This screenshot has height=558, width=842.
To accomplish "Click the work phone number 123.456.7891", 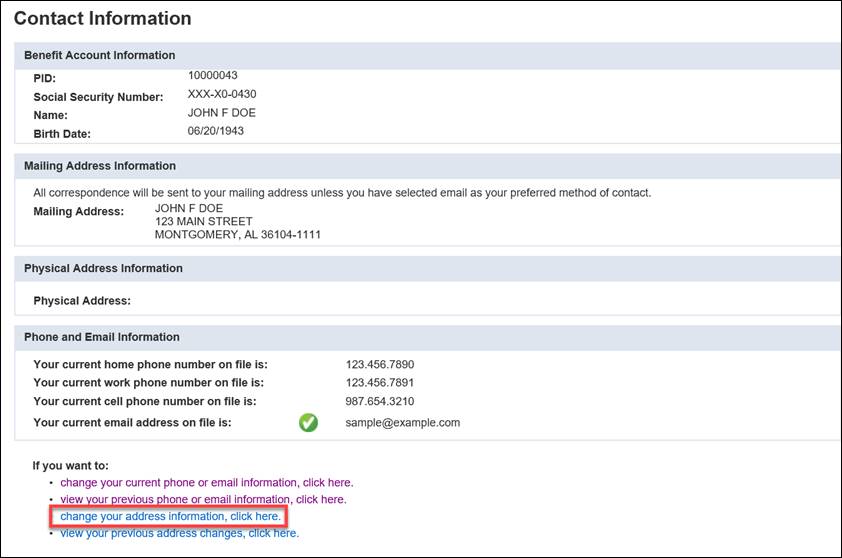I will [x=380, y=383].
